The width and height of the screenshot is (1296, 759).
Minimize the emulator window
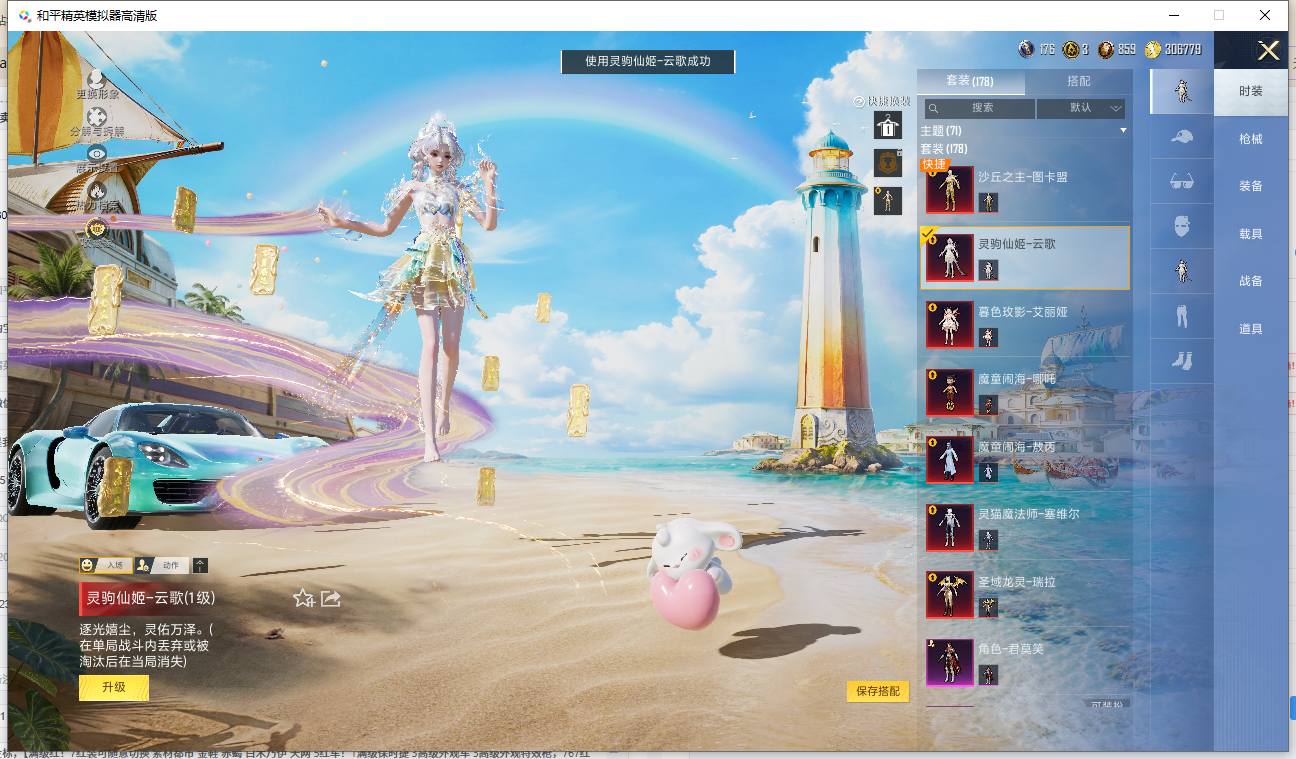[1173, 15]
